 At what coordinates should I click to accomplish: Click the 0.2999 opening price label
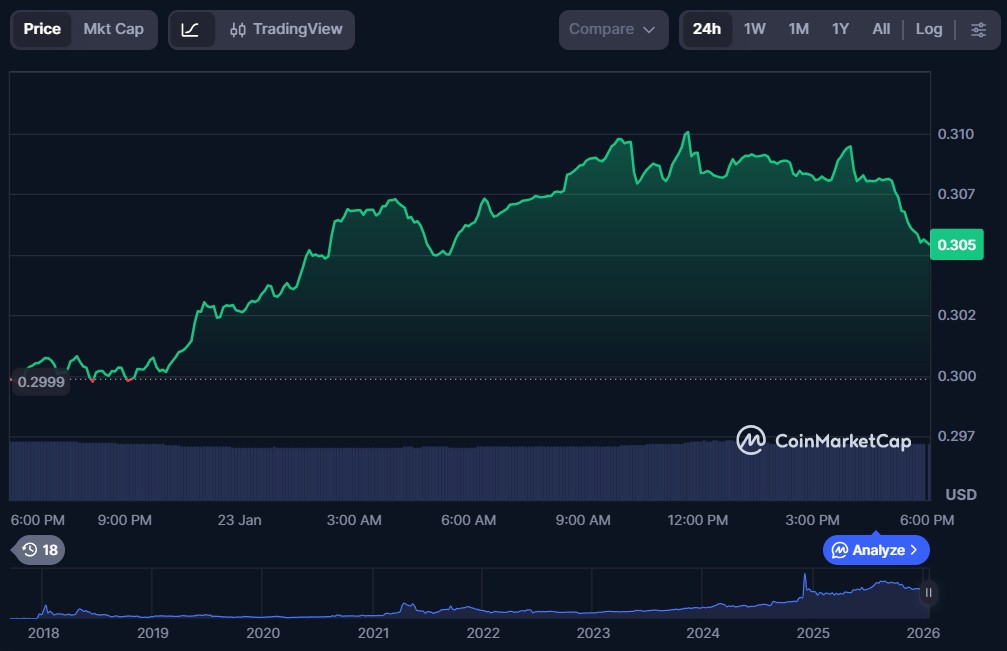(x=40, y=382)
